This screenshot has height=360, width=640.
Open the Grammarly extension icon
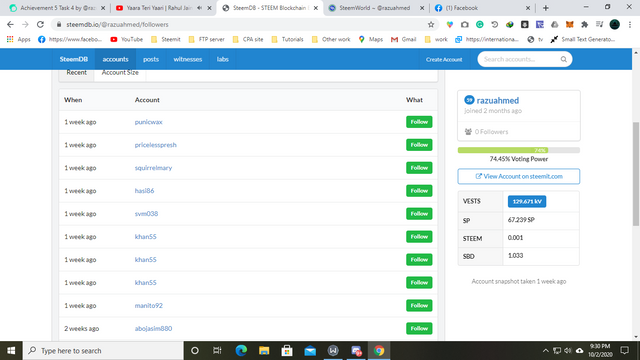[x=480, y=24]
